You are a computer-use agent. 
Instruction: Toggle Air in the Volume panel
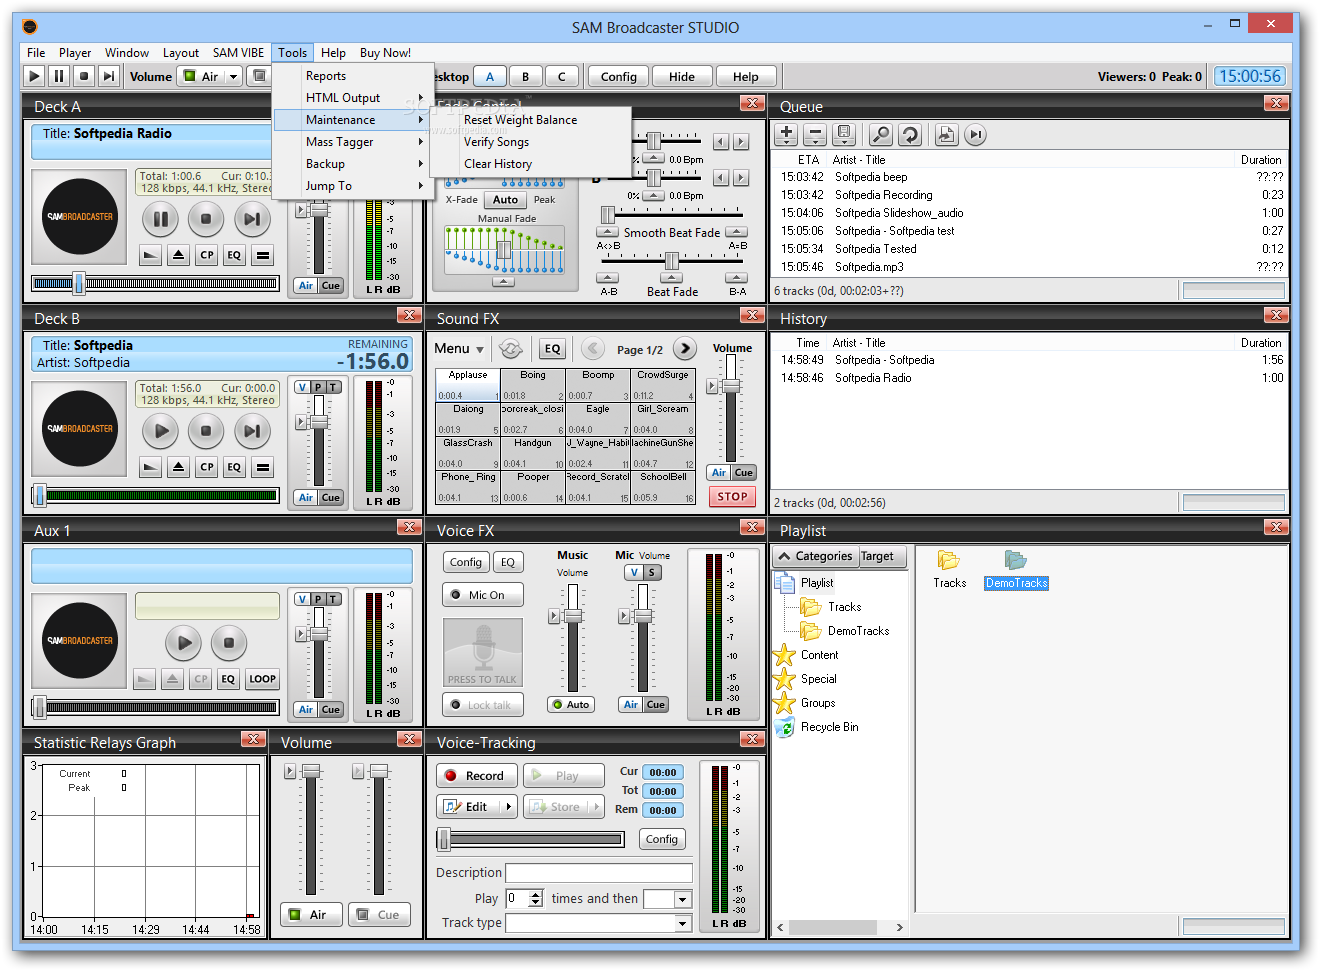310,914
